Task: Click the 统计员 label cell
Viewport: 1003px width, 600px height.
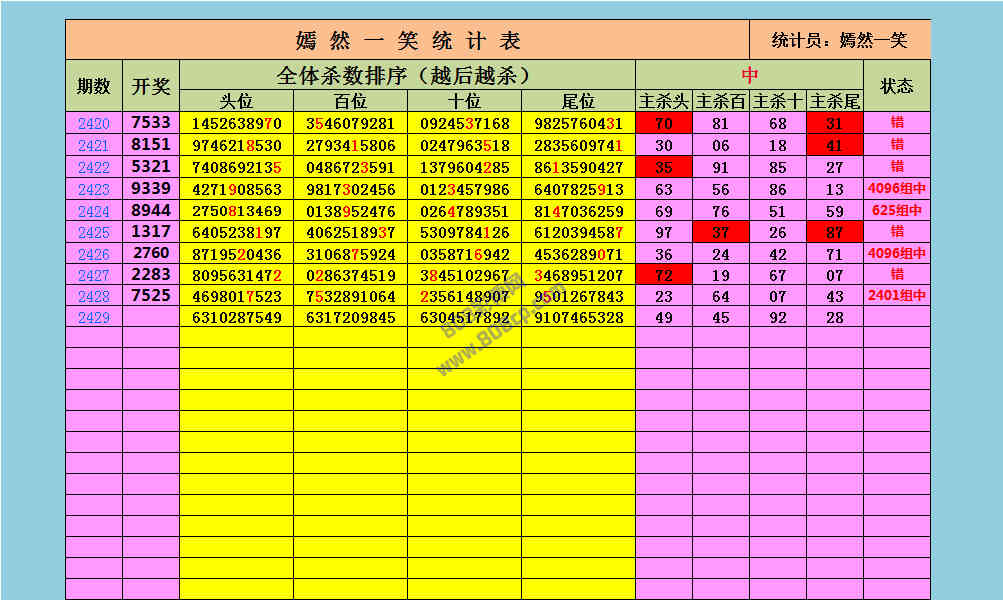Action: pyautogui.click(x=840, y=40)
